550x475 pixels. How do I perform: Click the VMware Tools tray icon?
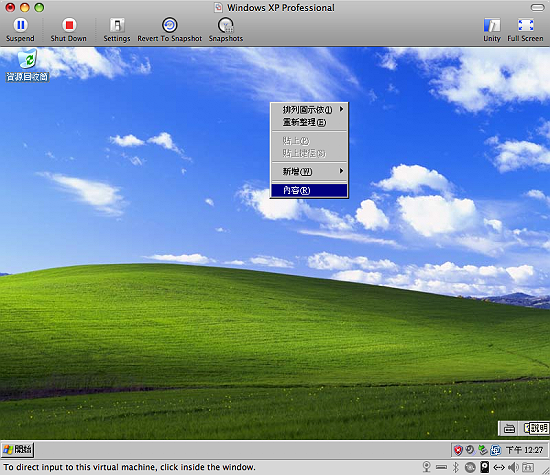(496, 450)
